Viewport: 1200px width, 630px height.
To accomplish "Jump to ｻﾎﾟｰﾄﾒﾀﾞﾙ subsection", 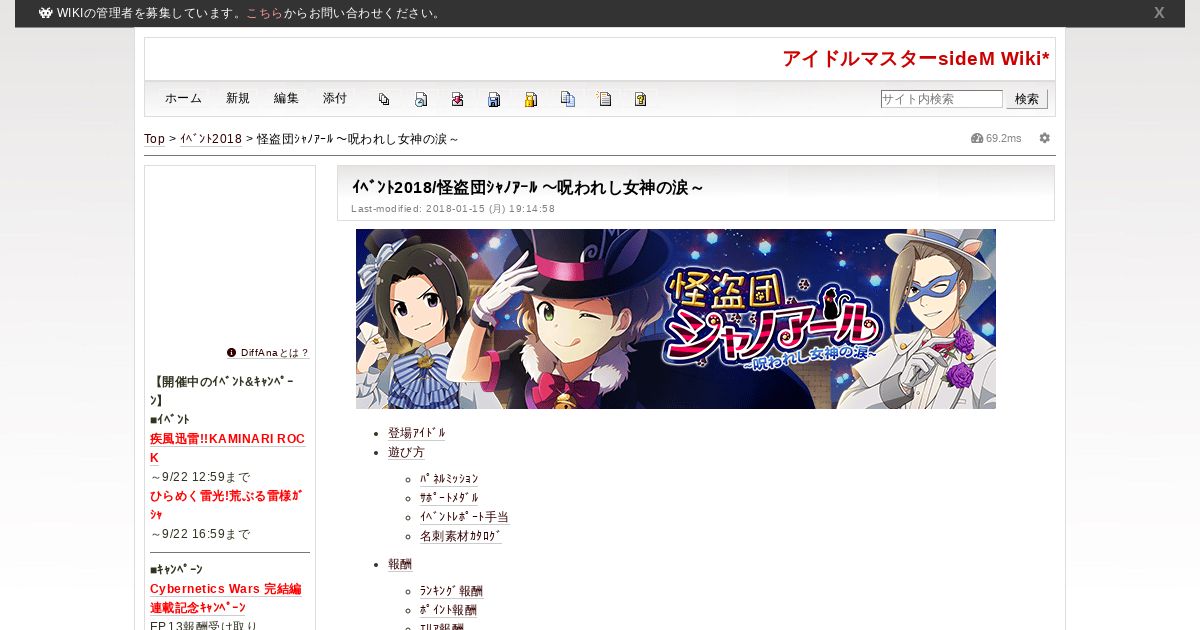I will point(449,498).
